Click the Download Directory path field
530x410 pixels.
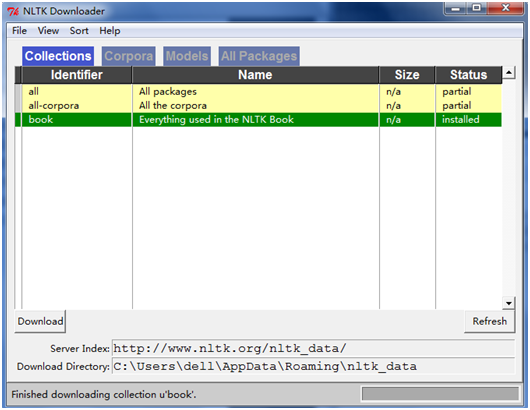click(x=313, y=366)
